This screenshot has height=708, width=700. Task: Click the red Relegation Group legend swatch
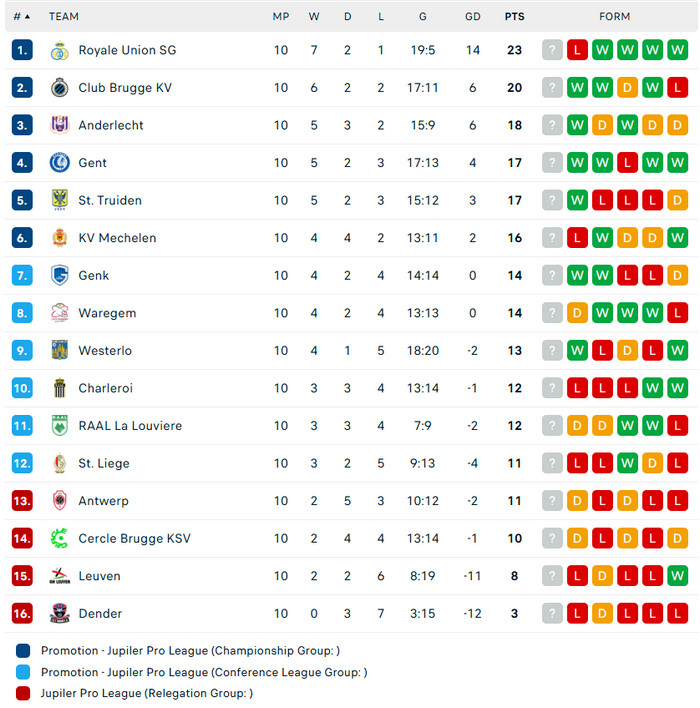pos(23,693)
